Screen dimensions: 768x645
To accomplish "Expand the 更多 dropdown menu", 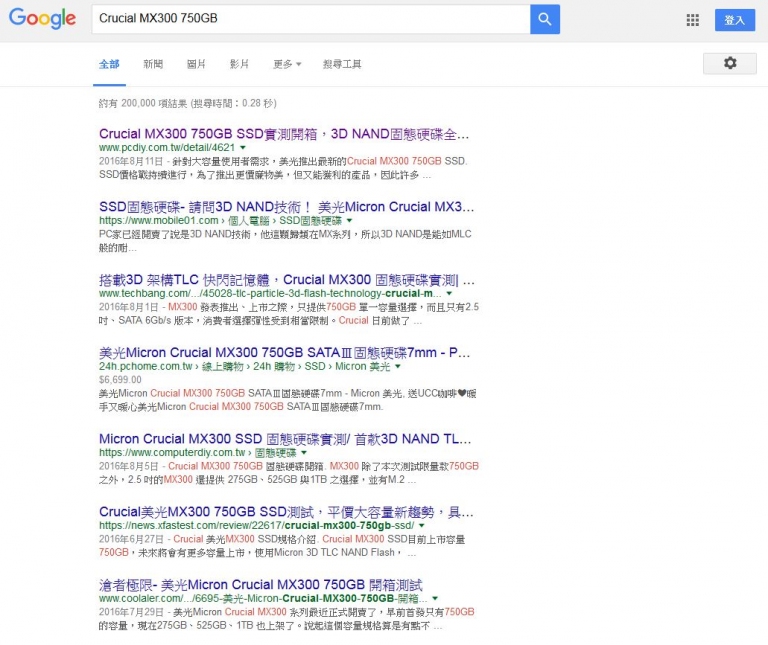I will [x=288, y=64].
